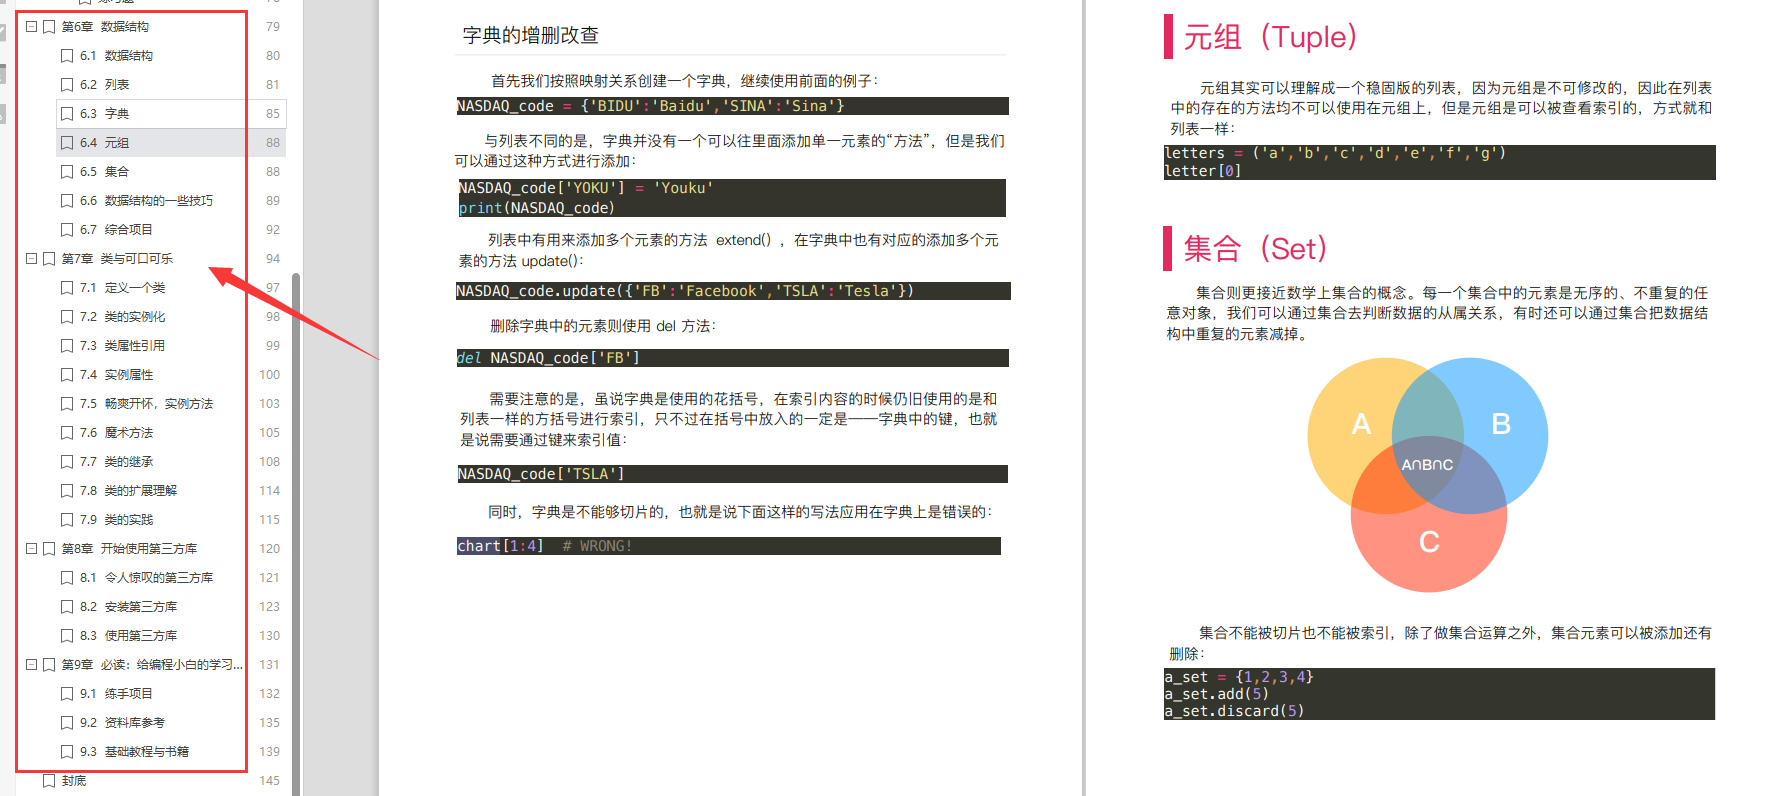Go to bookmark 8.3 使用第三方库
Viewport: 1775px width, 796px height.
pyautogui.click(x=128, y=636)
